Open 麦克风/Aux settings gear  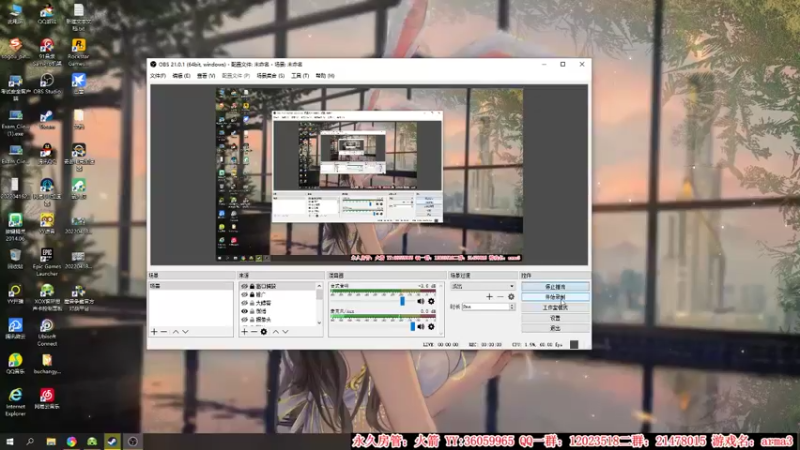click(431, 327)
